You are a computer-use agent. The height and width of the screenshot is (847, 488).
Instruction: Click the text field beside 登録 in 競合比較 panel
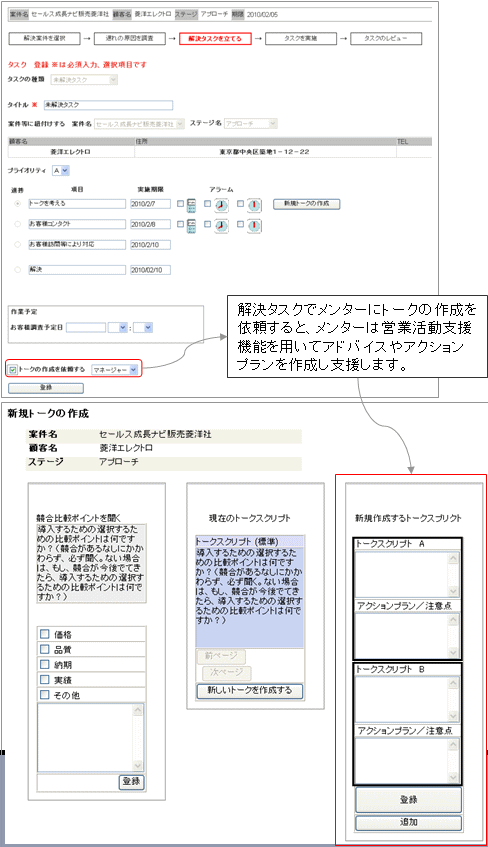click(x=78, y=782)
